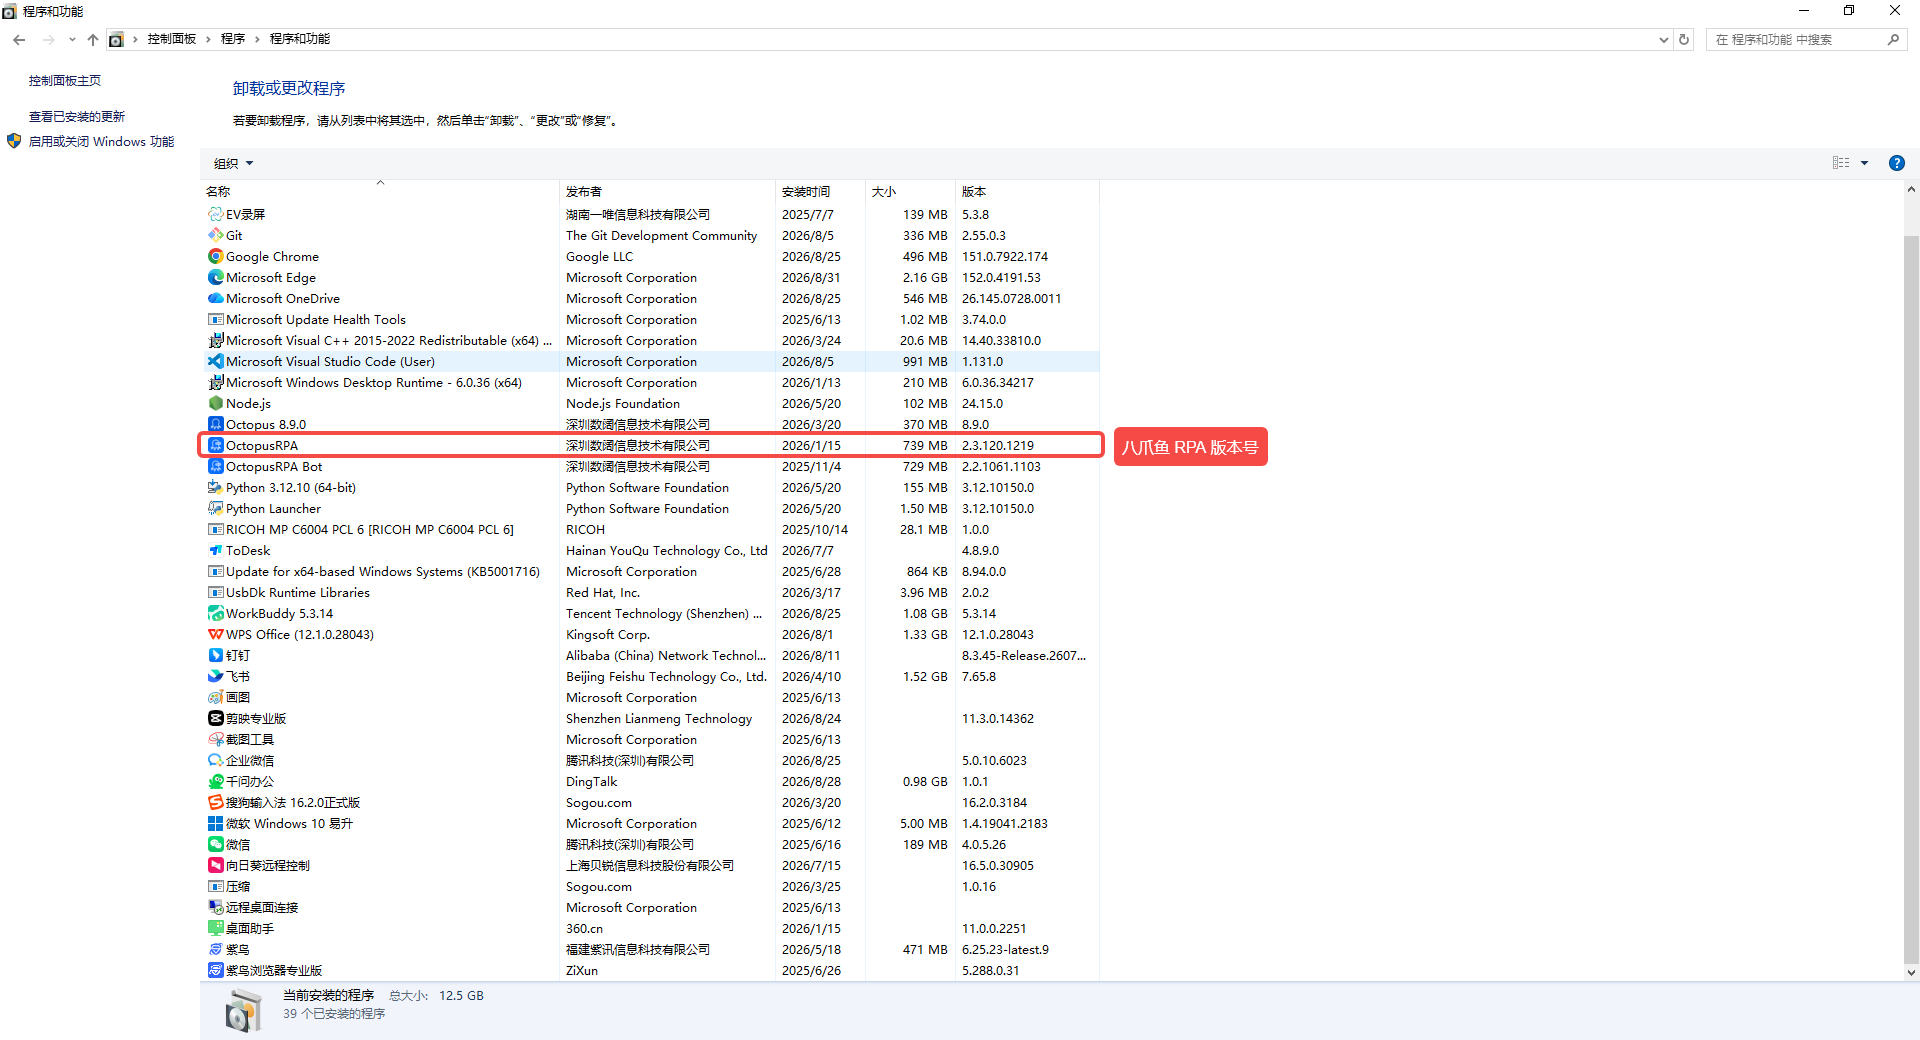Navigate to 程序 in breadcrumb
This screenshot has width=1920, height=1040.
coord(233,39)
